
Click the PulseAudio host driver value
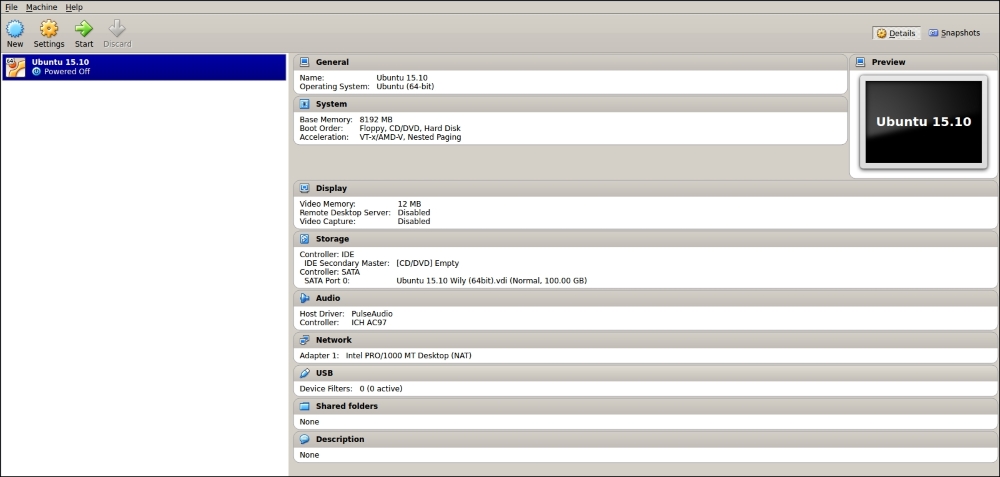(x=372, y=314)
